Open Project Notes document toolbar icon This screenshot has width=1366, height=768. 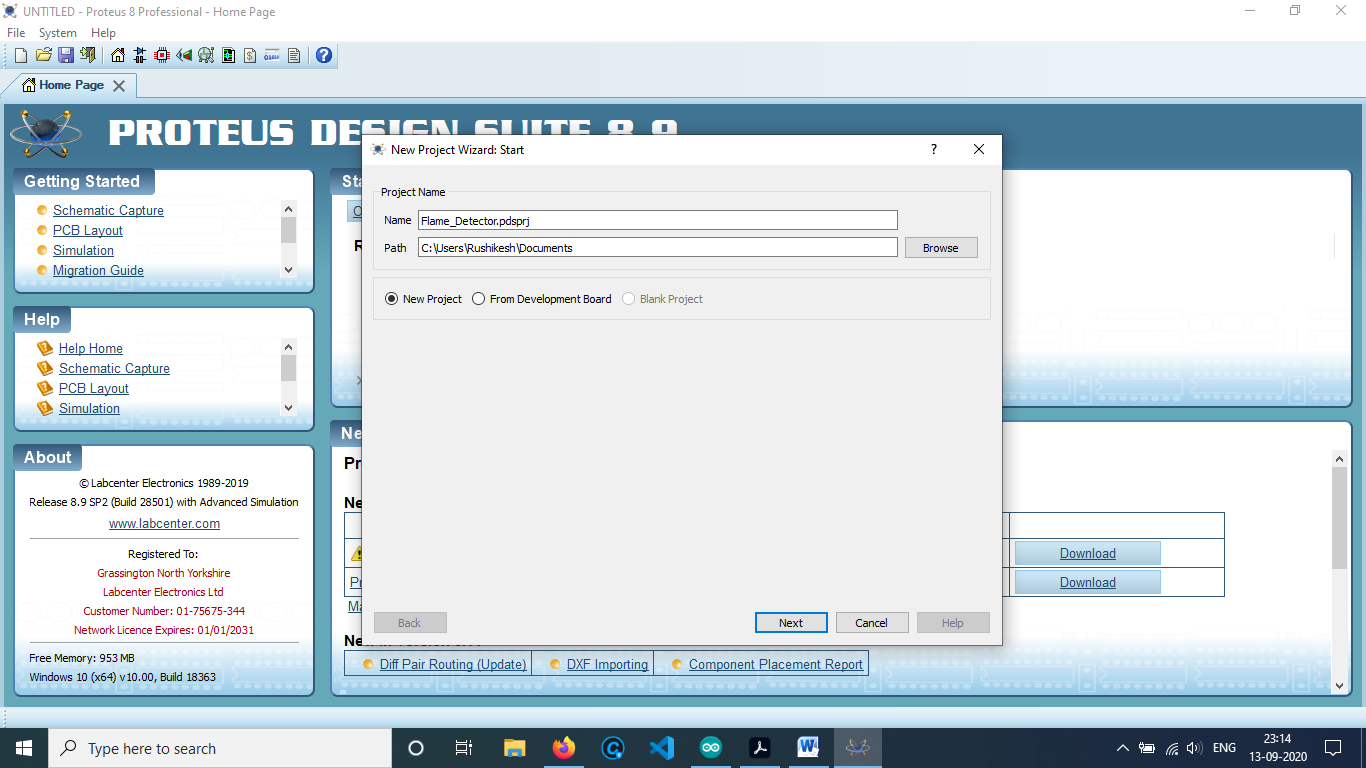tap(294, 55)
